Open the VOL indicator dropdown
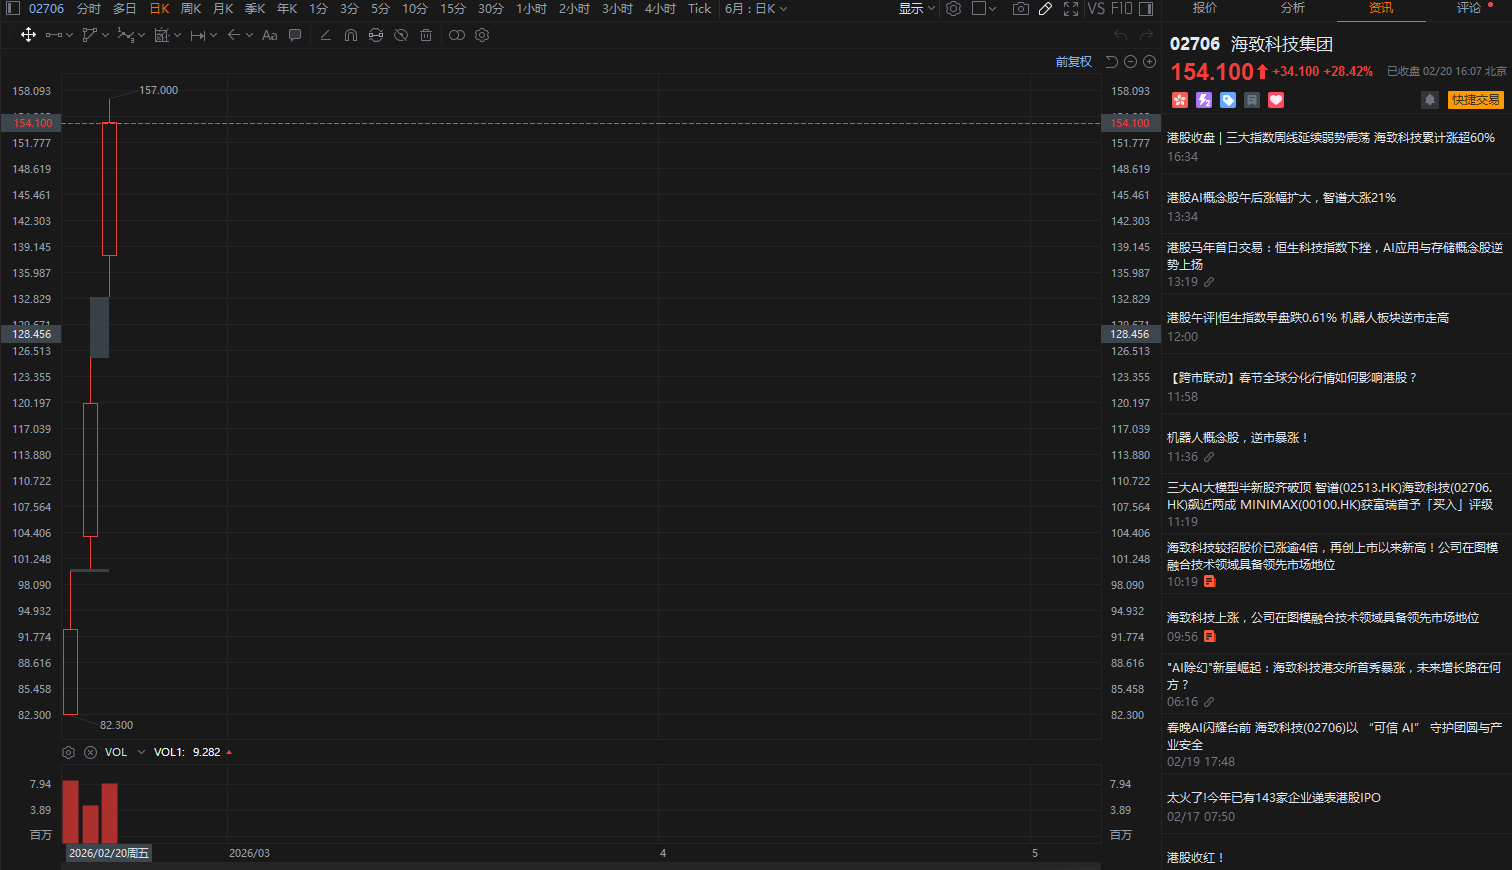 click(x=141, y=752)
